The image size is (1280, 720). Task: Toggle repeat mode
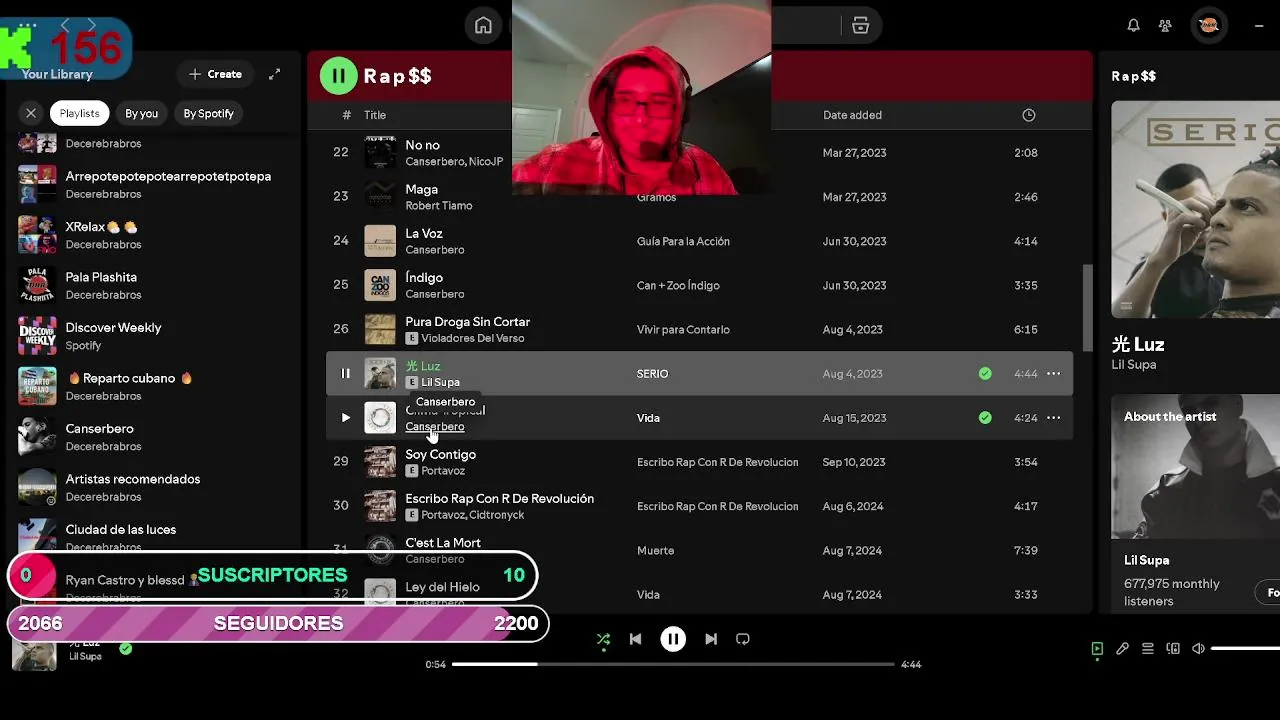coord(743,639)
